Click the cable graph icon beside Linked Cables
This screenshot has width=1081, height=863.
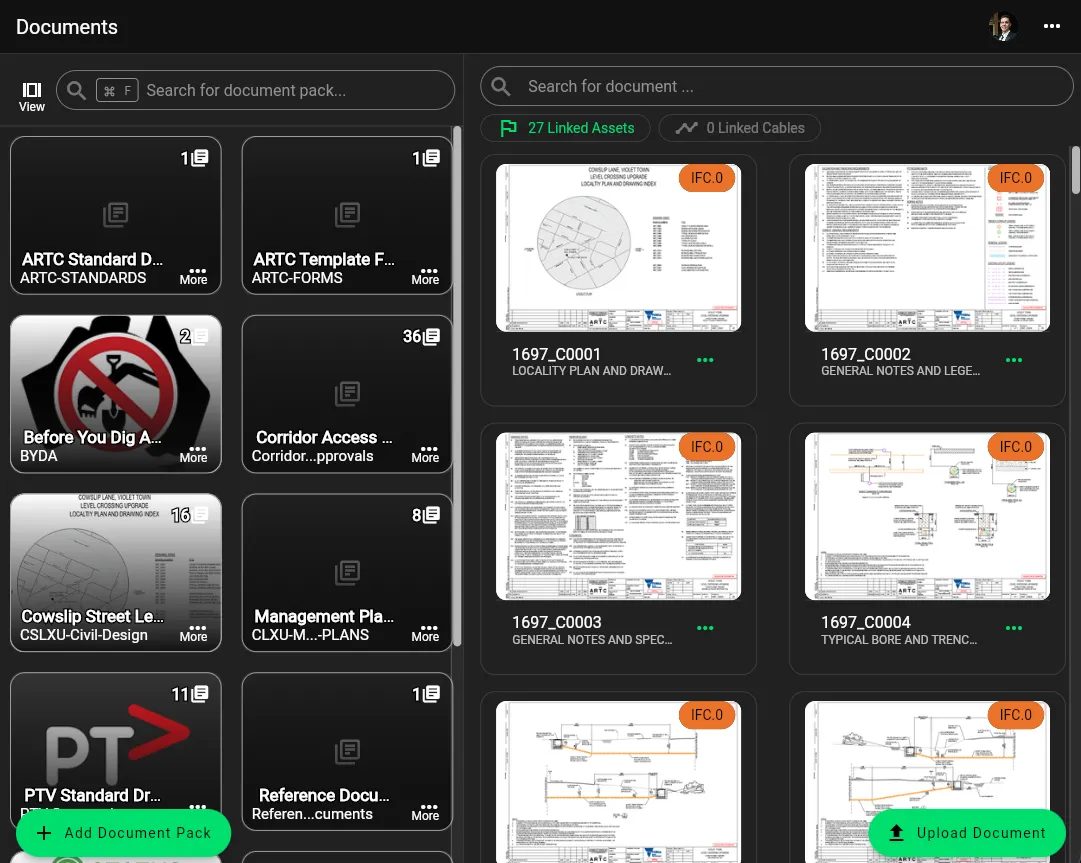[x=686, y=128]
